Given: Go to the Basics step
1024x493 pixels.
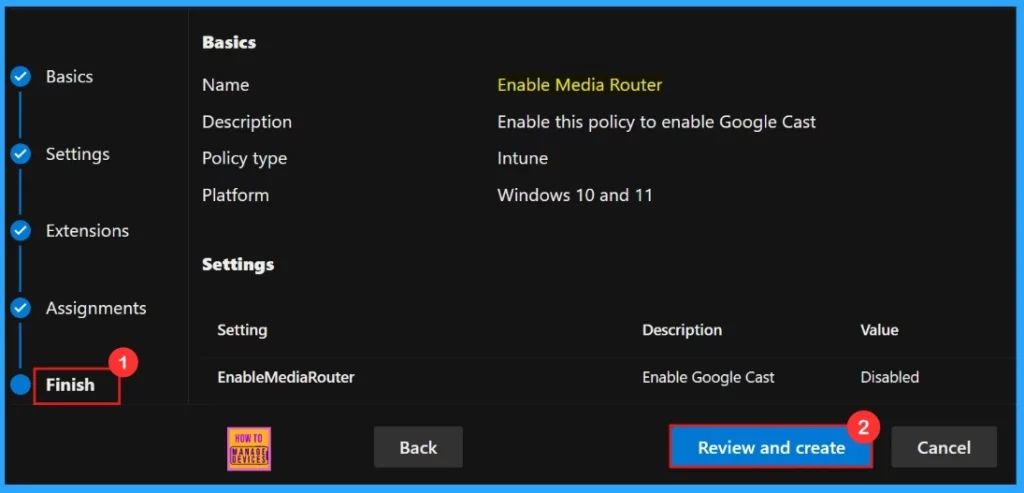Looking at the screenshot, I should (x=69, y=77).
